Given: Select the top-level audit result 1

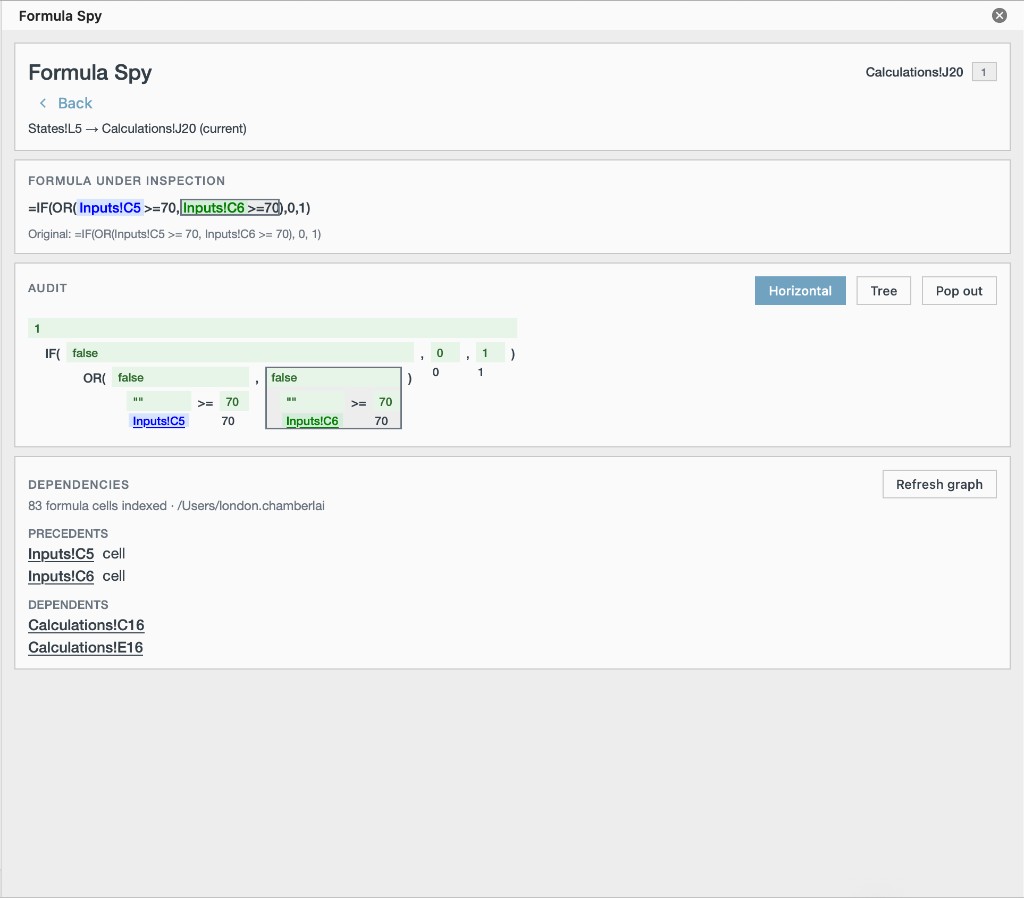Looking at the screenshot, I should click(x=272, y=329).
